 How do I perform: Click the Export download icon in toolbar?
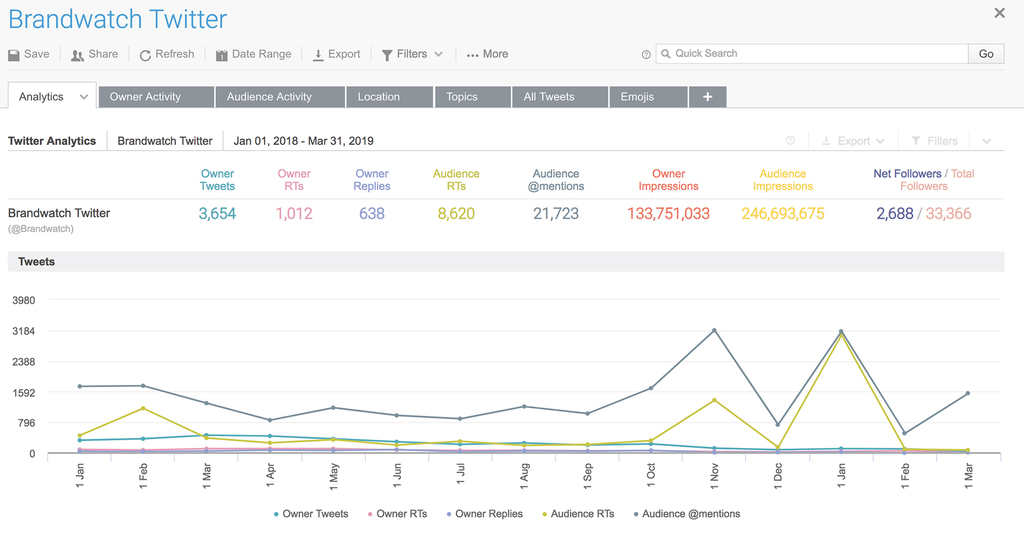coord(318,55)
